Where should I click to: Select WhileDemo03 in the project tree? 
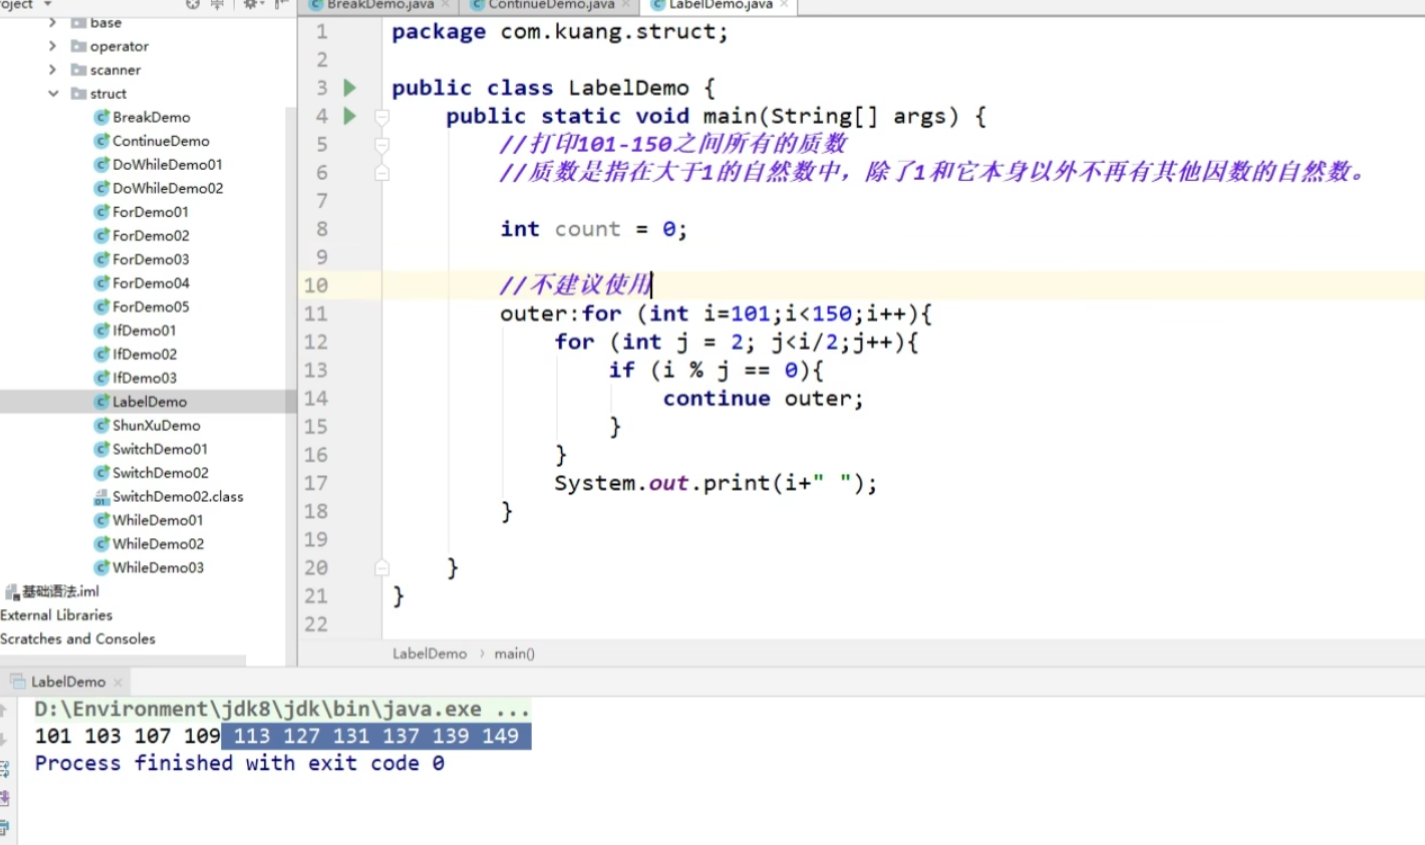[x=158, y=568]
